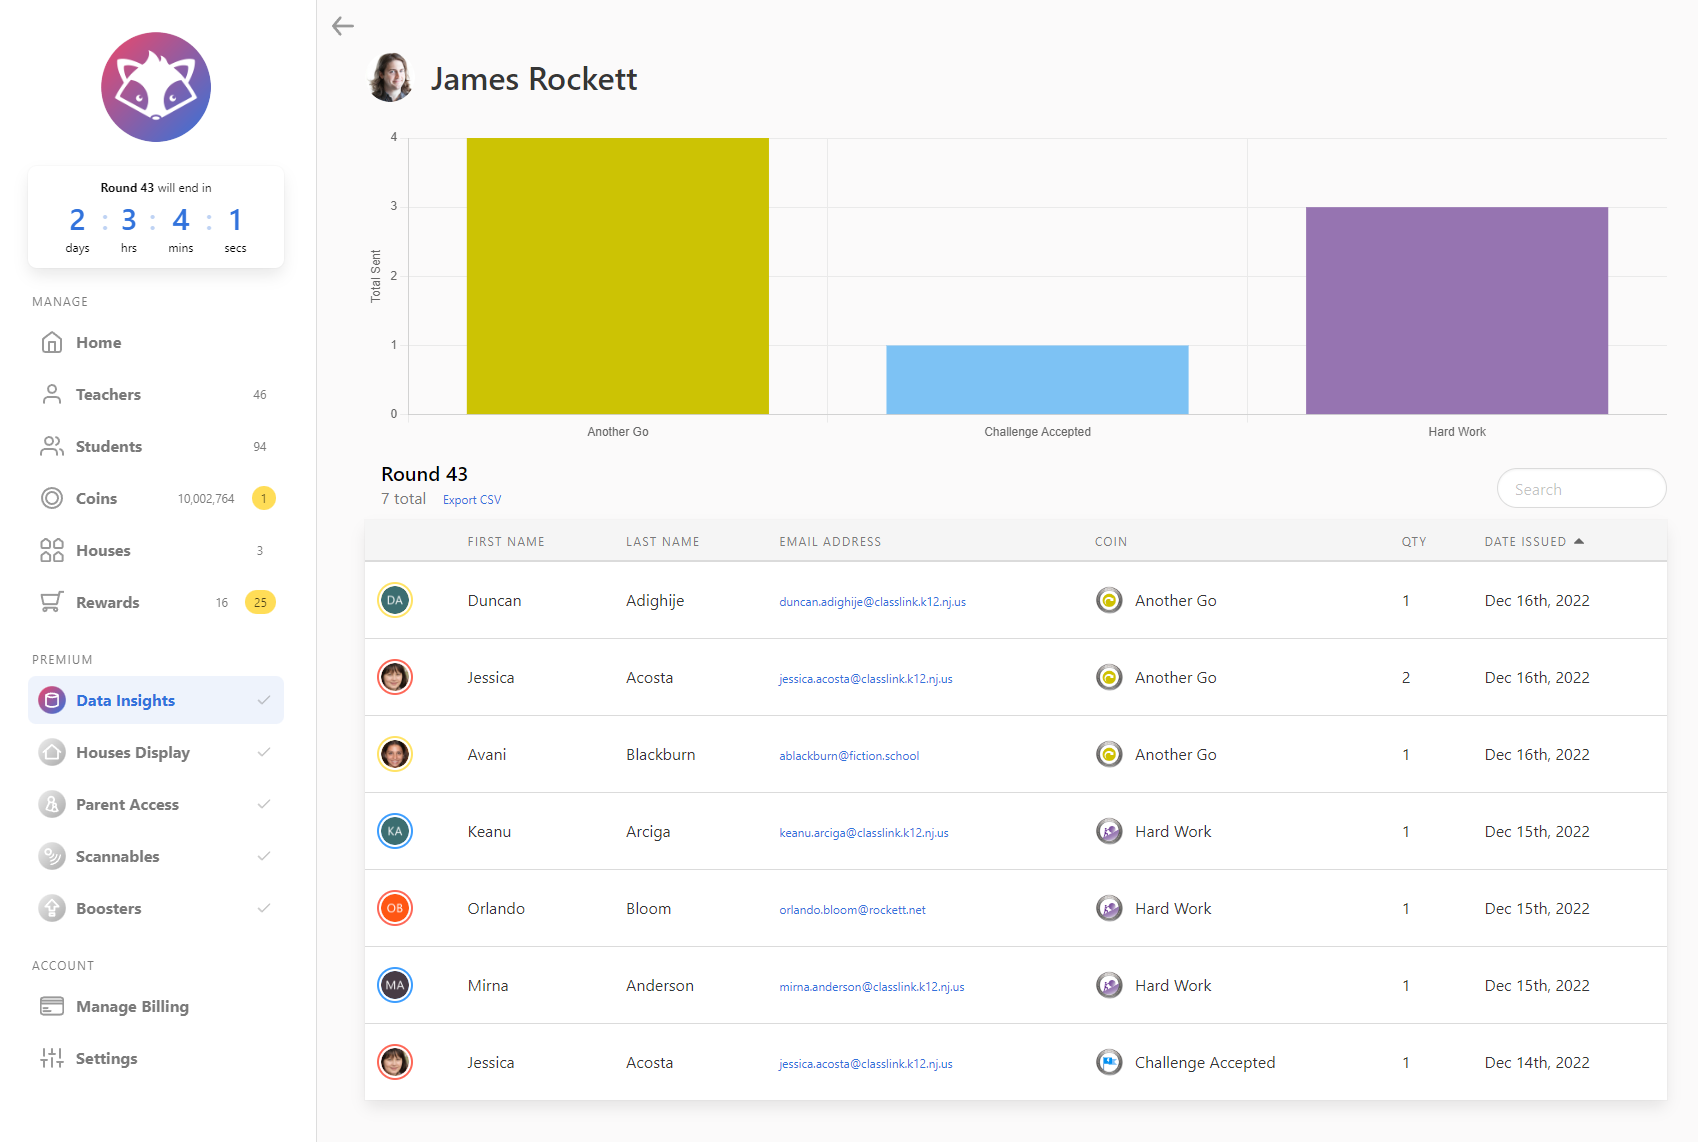Toggle the Date Issued sort arrow
The image size is (1698, 1142).
(1579, 542)
